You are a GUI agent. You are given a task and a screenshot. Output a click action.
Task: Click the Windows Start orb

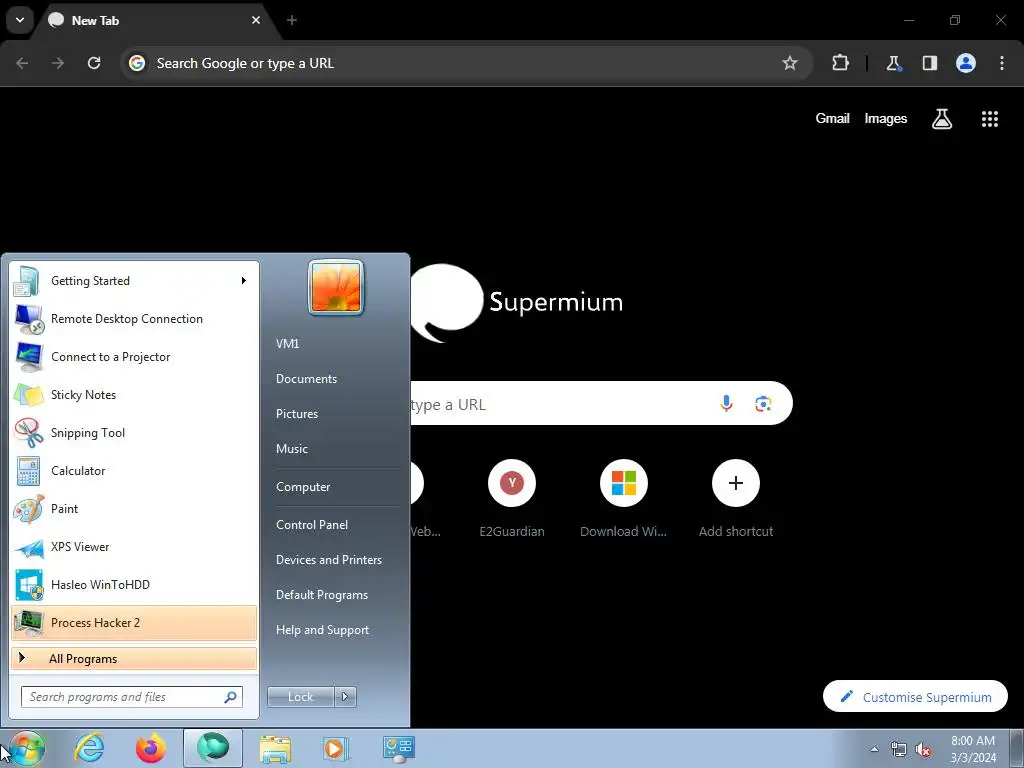(x=26, y=748)
